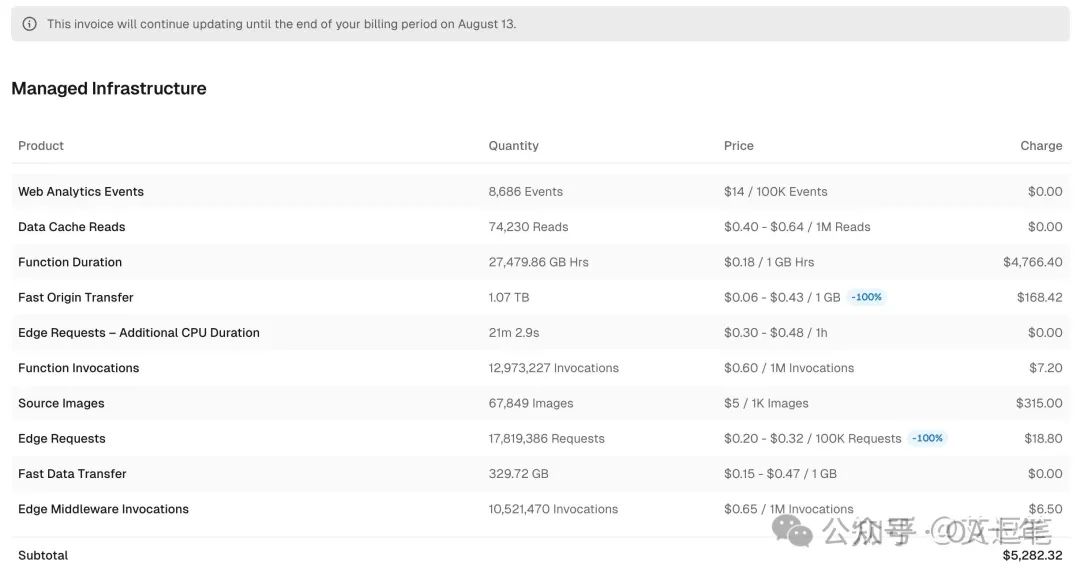Click the Quantity column header
This screenshot has height=575, width=1080.
(x=513, y=145)
